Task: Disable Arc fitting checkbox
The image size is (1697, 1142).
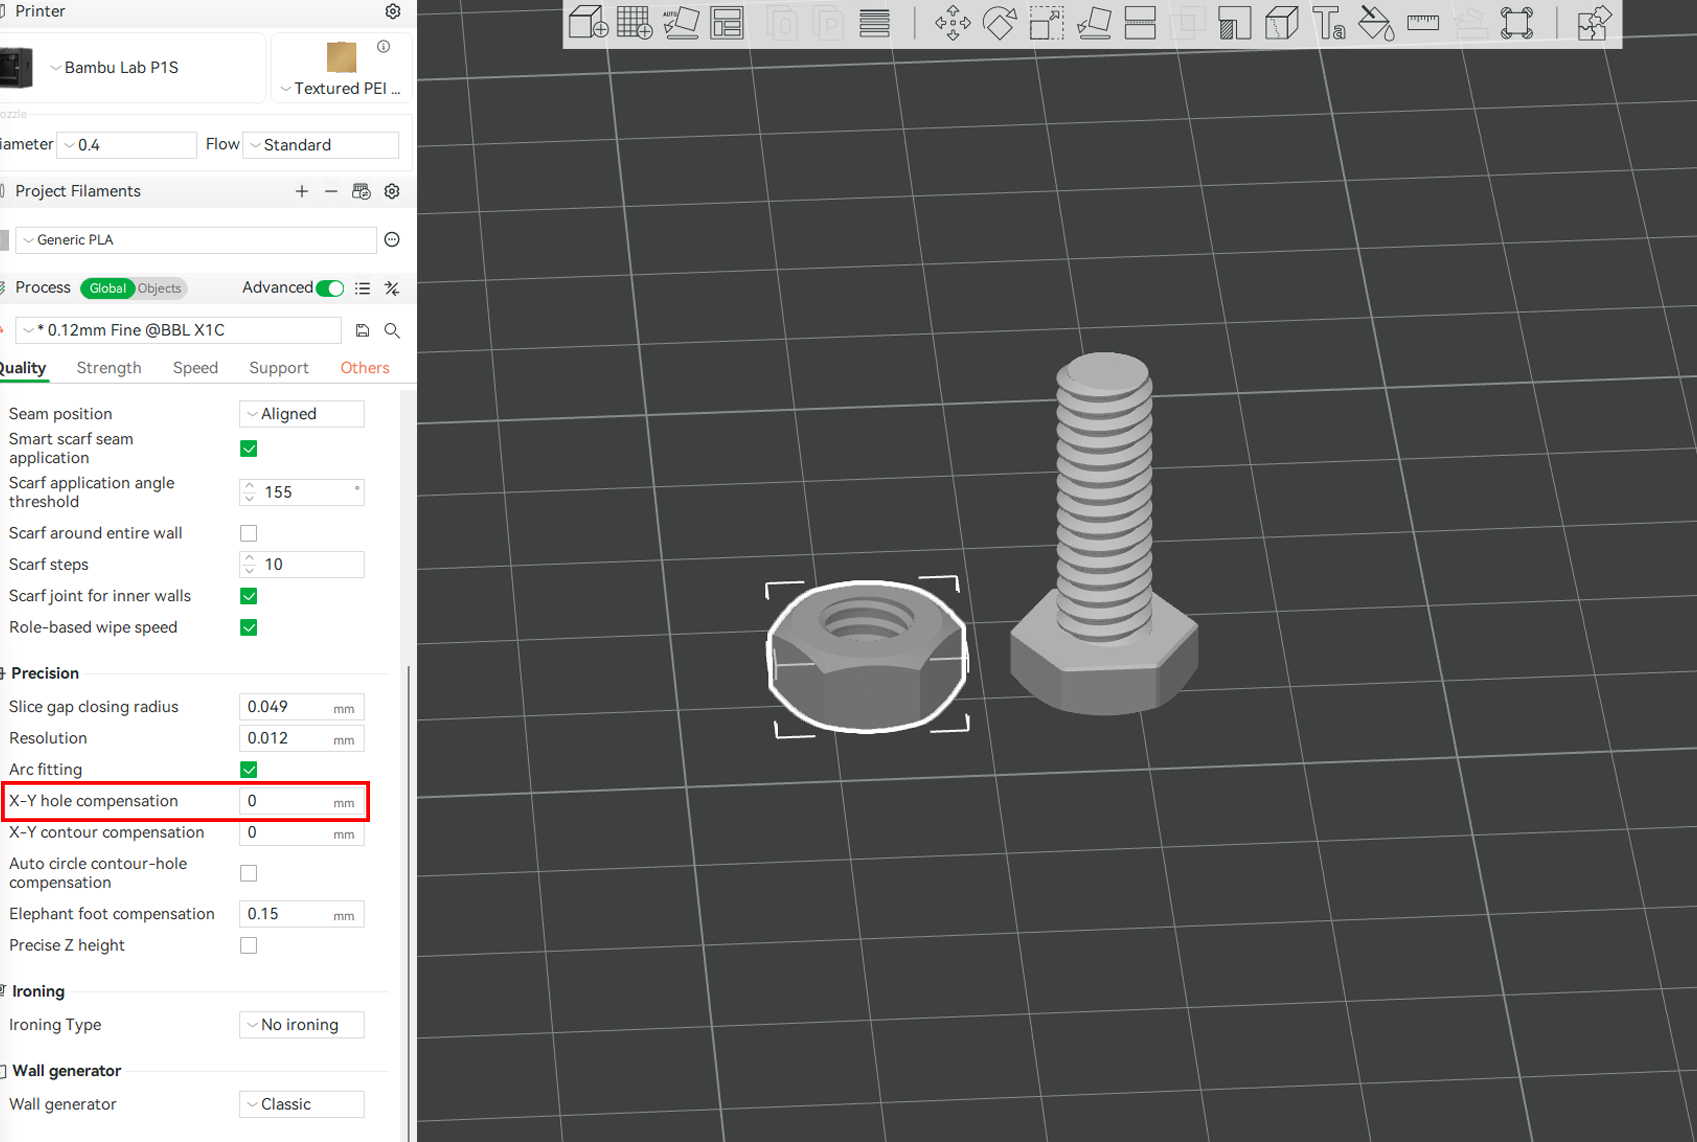Action: (x=249, y=769)
